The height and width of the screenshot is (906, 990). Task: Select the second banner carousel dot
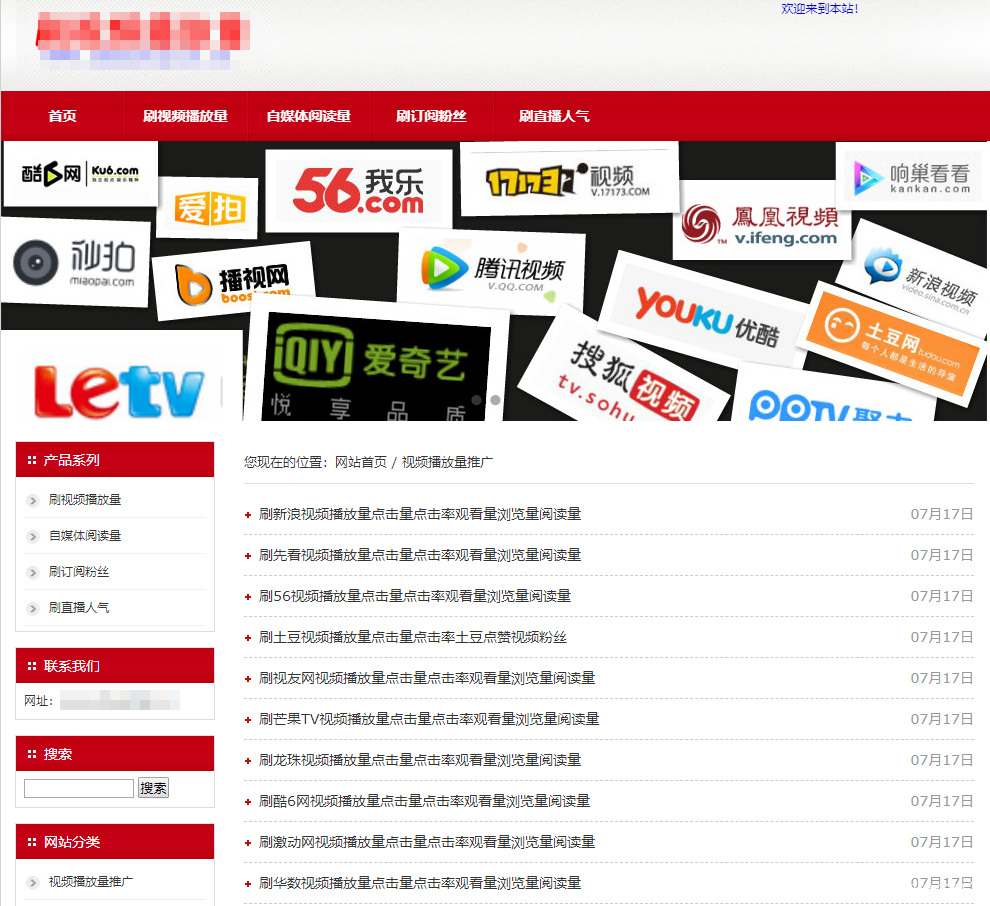click(496, 400)
